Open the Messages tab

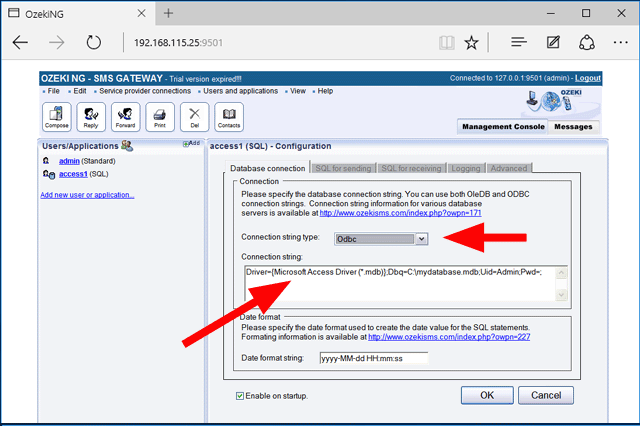(571, 127)
